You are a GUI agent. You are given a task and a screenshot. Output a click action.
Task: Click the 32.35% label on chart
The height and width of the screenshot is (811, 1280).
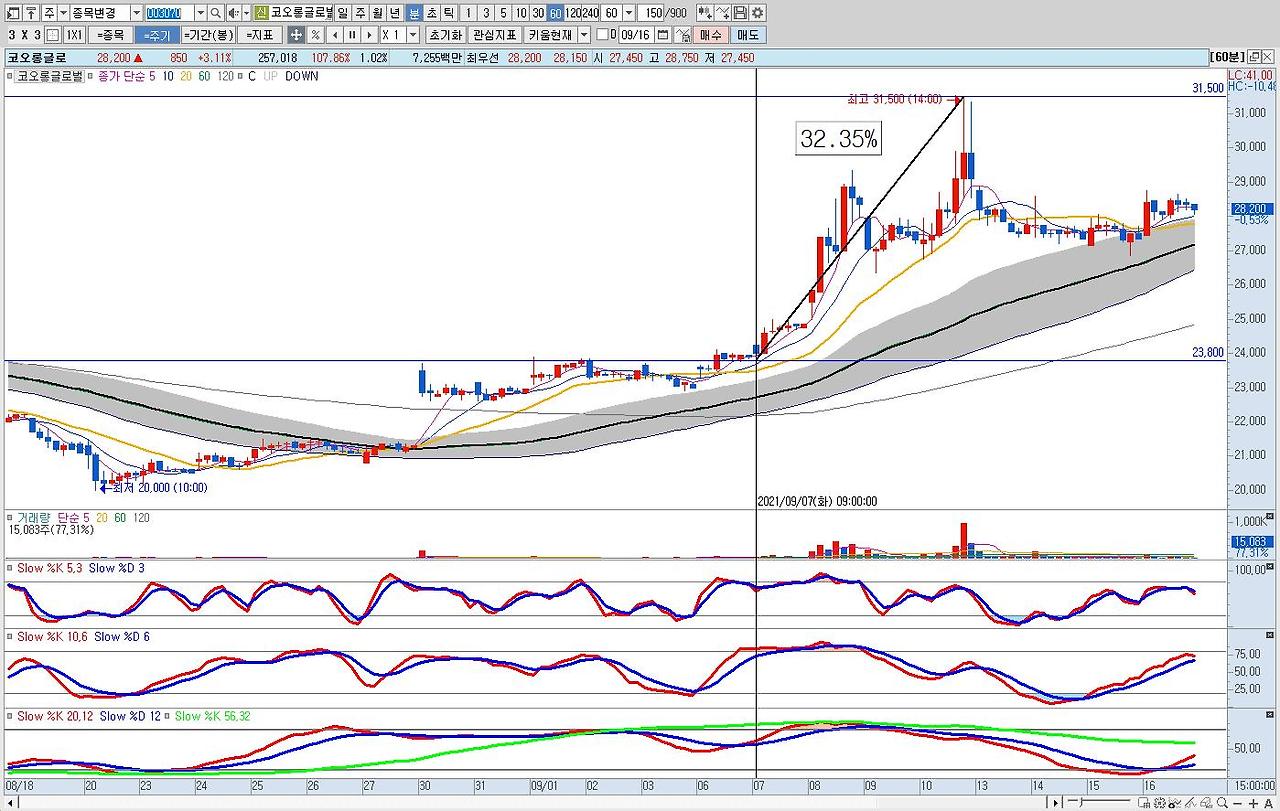point(839,139)
